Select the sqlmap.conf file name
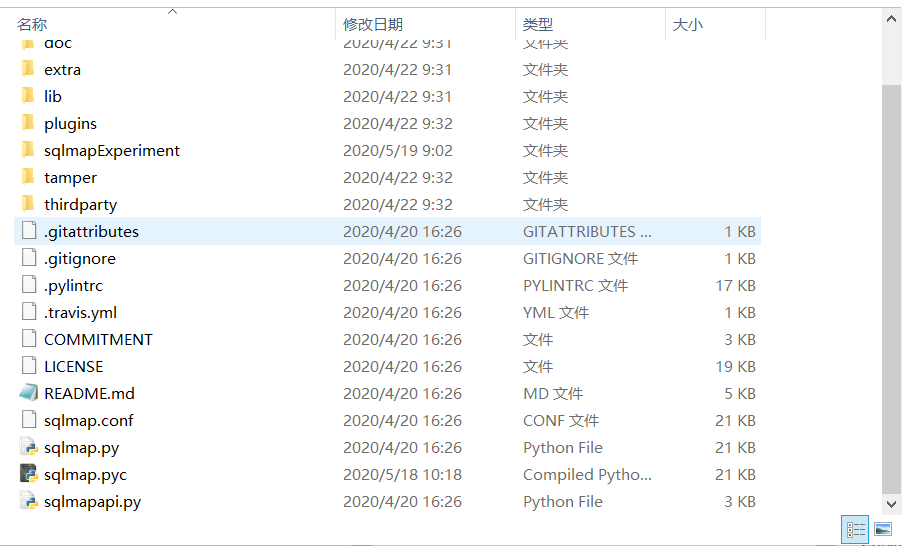This screenshot has height=546, width=902. 89,421
